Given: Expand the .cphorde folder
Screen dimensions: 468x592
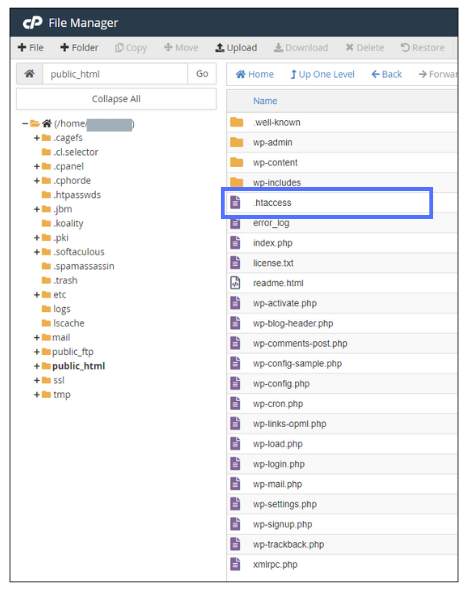Looking at the screenshot, I should [37, 181].
